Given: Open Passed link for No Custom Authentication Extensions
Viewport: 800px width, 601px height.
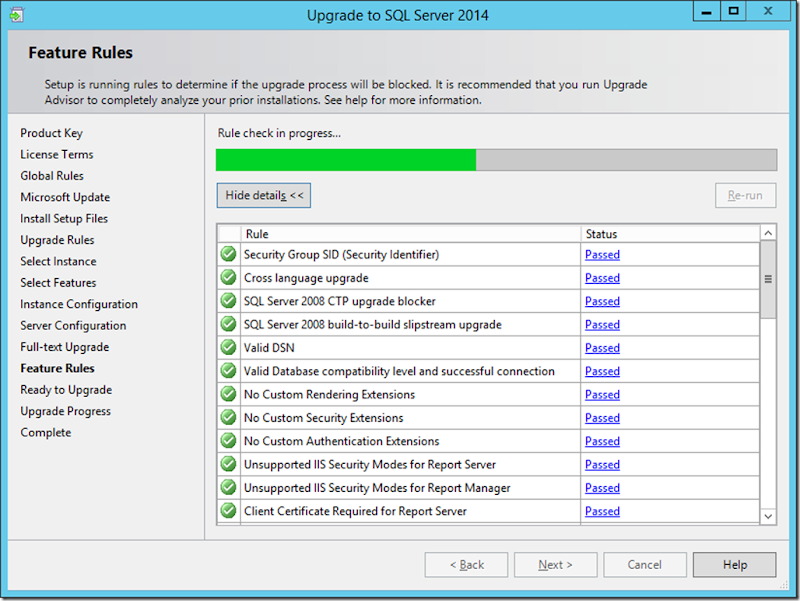Looking at the screenshot, I should (x=602, y=441).
